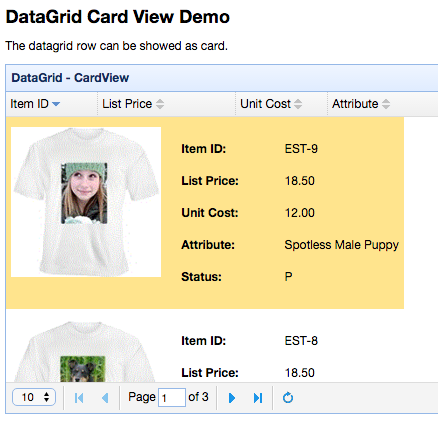Refresh the datagrid

[x=288, y=398]
